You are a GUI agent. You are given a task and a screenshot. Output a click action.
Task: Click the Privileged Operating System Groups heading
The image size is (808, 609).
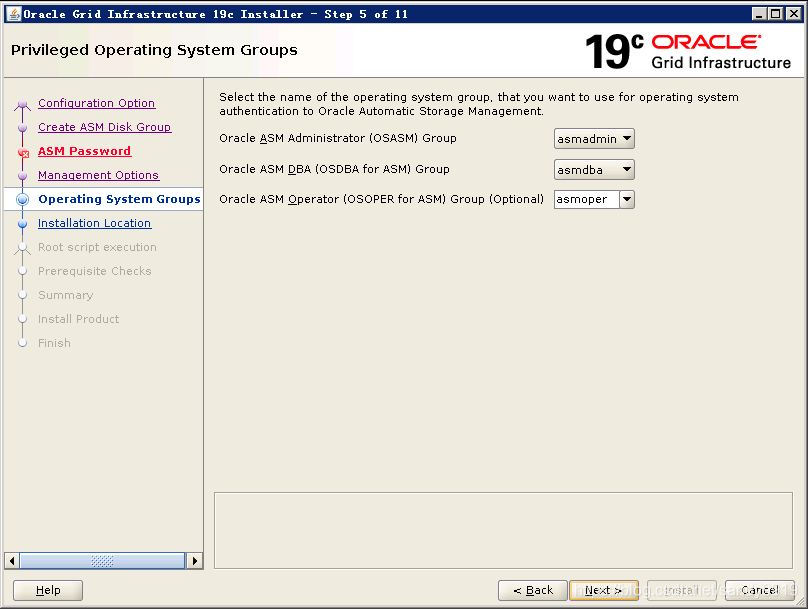coord(154,50)
